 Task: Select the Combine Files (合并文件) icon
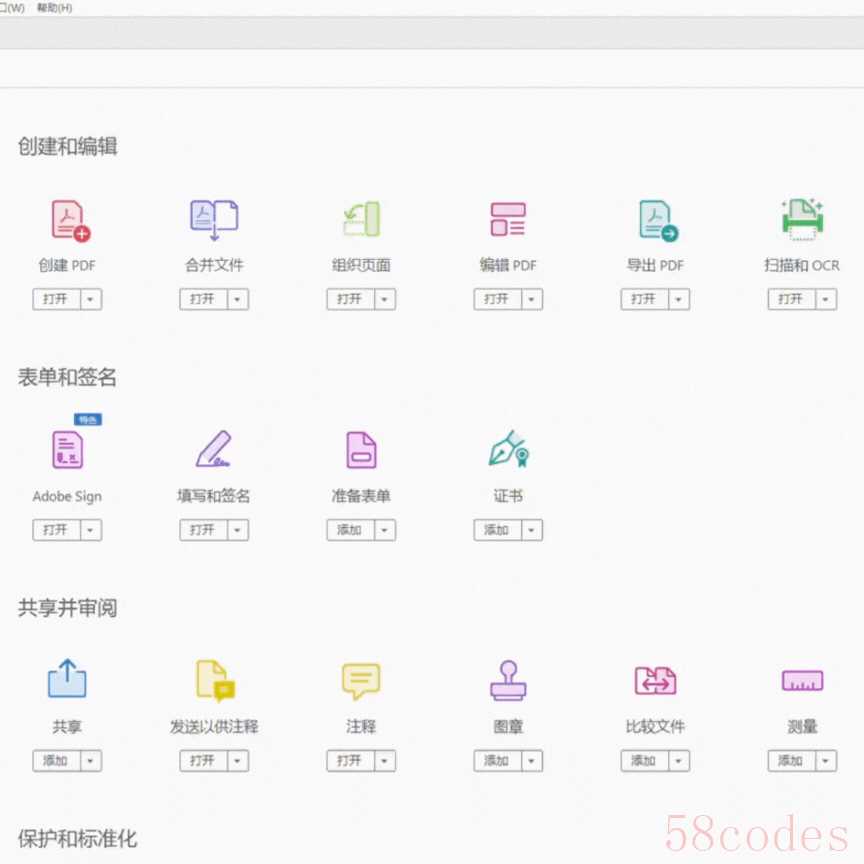click(x=214, y=220)
